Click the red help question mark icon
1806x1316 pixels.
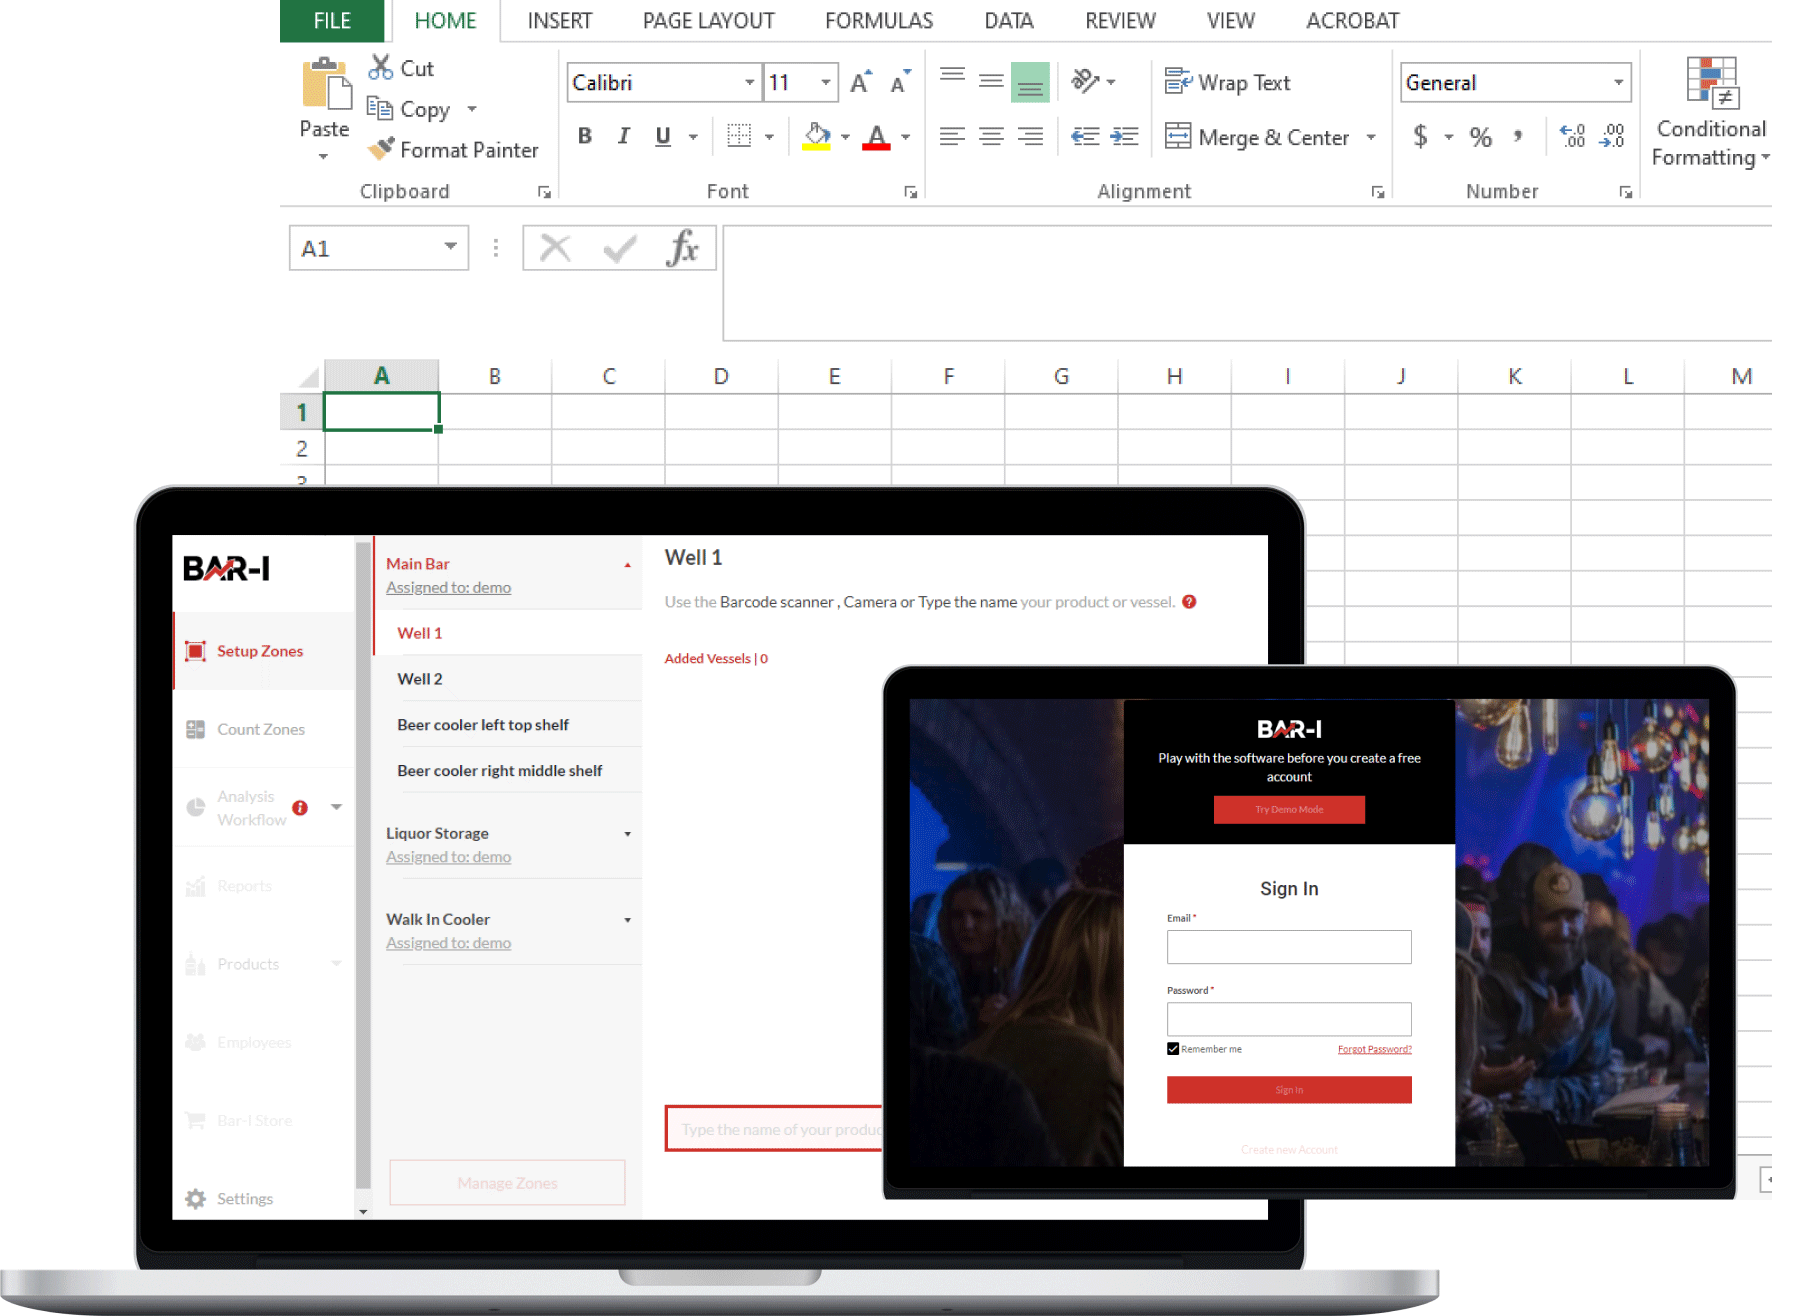pos(1189,602)
